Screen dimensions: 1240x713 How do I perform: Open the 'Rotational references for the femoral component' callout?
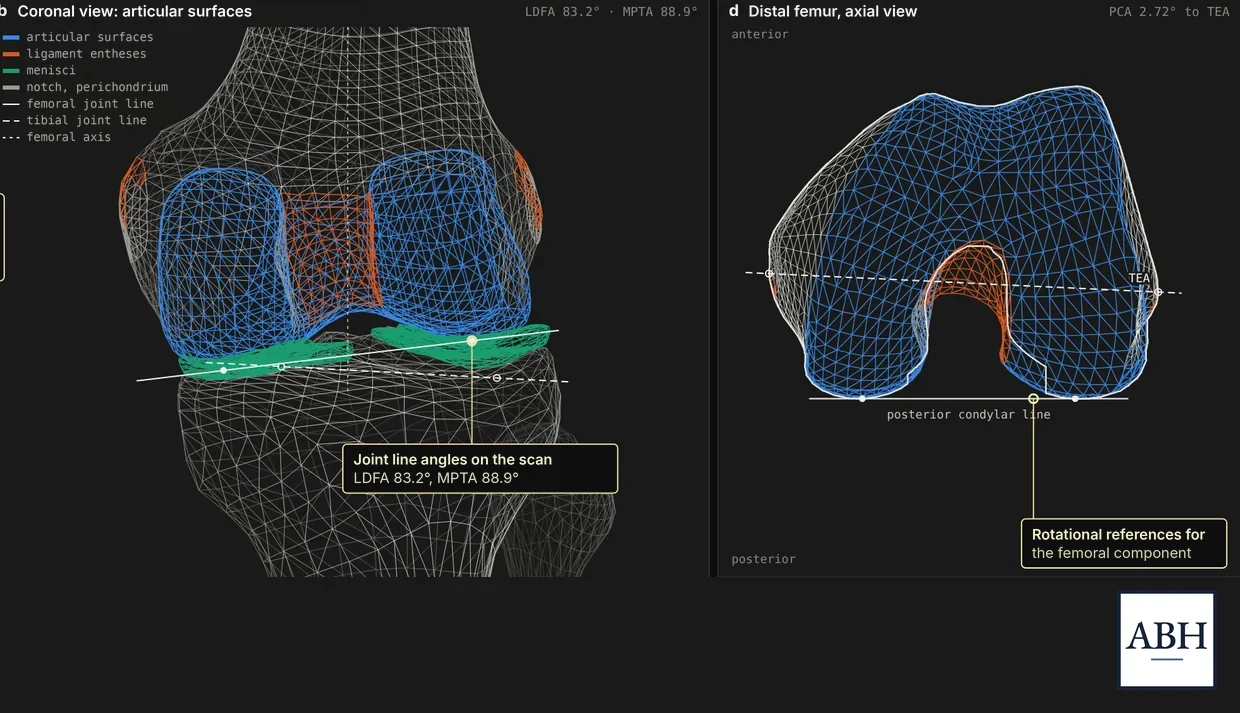point(1124,543)
